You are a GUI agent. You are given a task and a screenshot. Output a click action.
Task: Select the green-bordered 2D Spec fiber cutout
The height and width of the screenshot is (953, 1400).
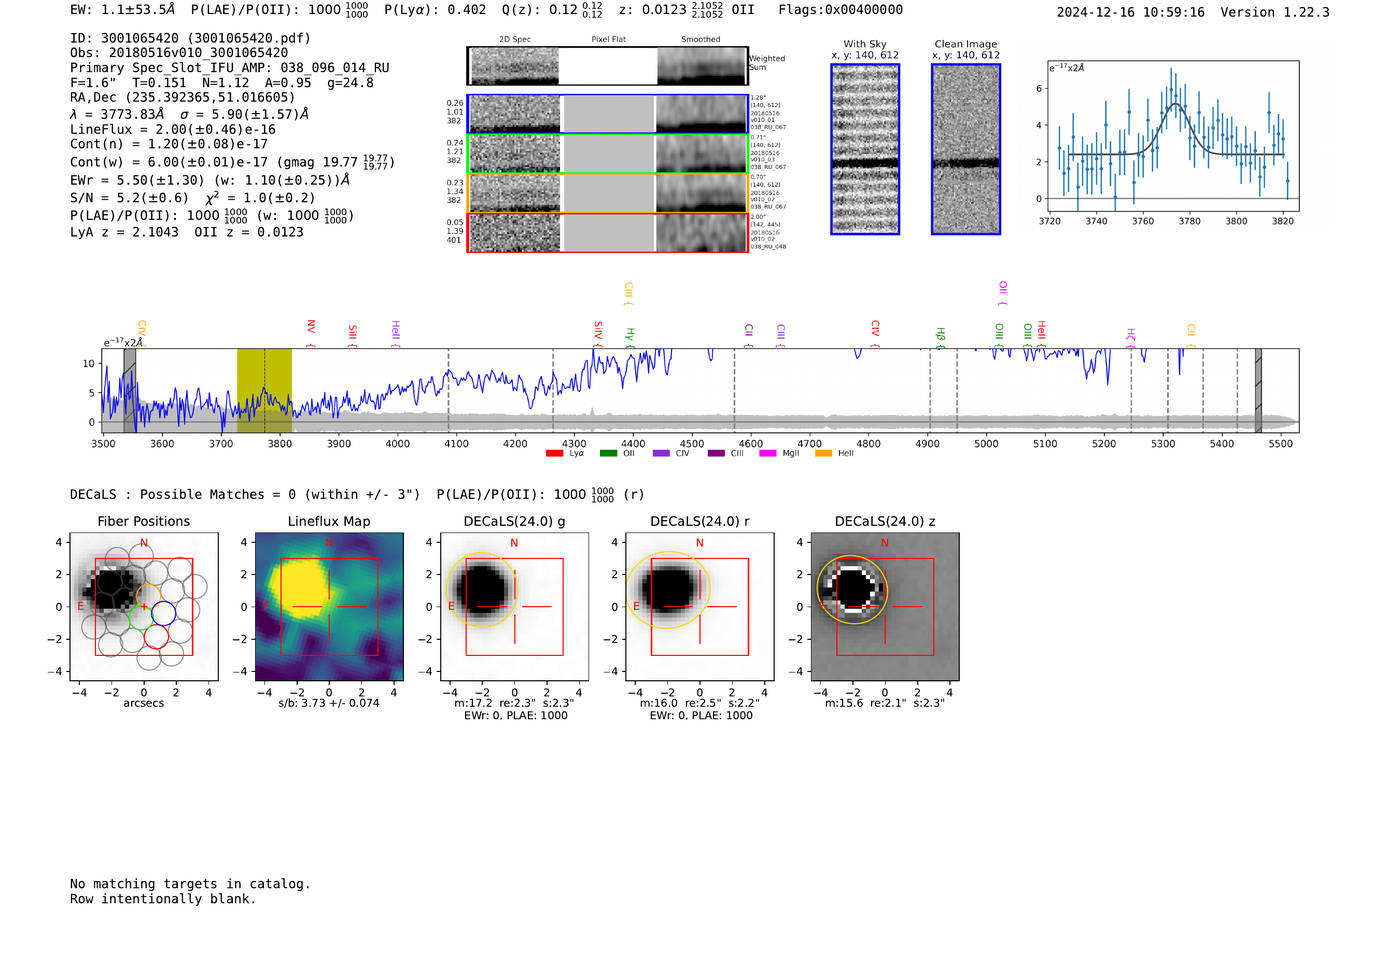point(515,153)
